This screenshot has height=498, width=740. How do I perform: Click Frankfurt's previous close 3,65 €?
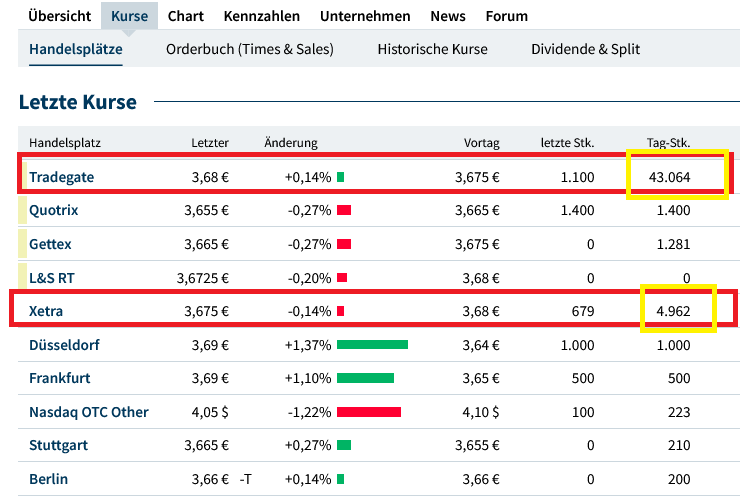[x=481, y=378]
